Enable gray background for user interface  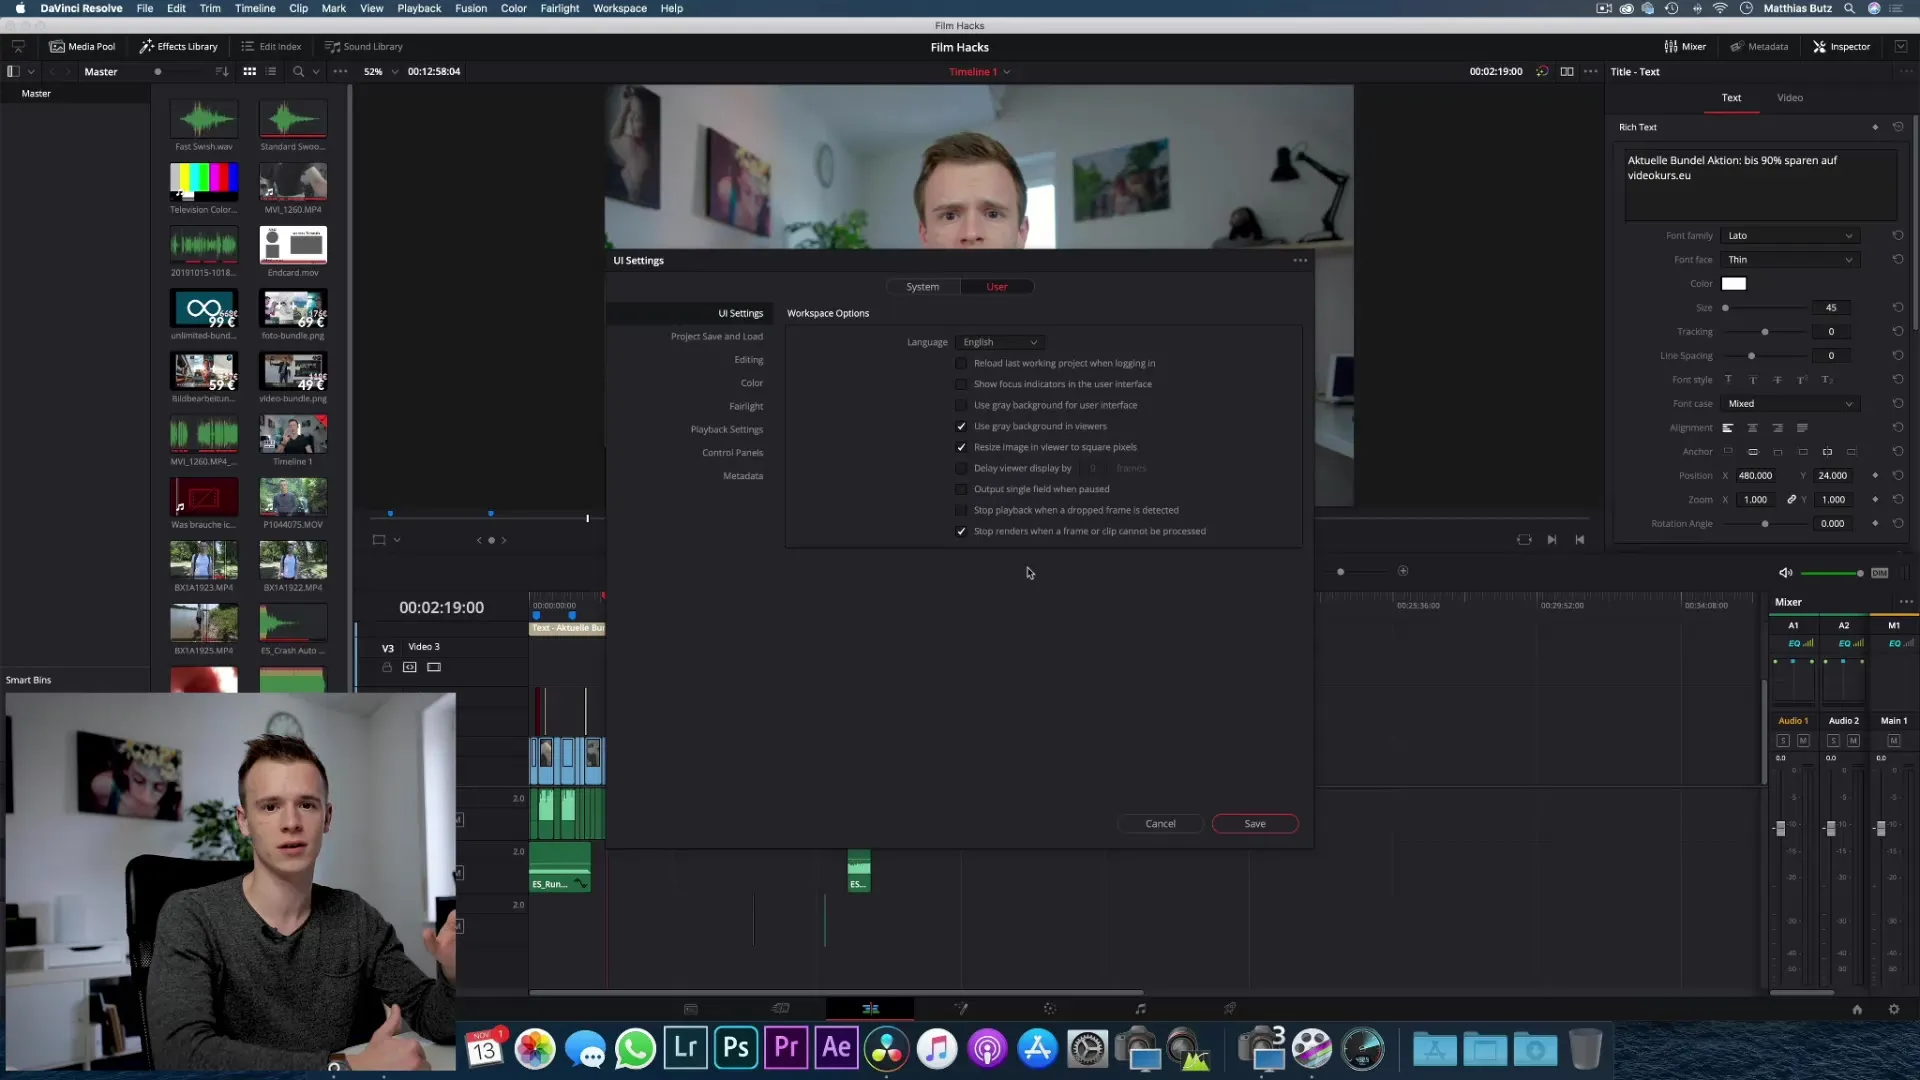pyautogui.click(x=961, y=405)
